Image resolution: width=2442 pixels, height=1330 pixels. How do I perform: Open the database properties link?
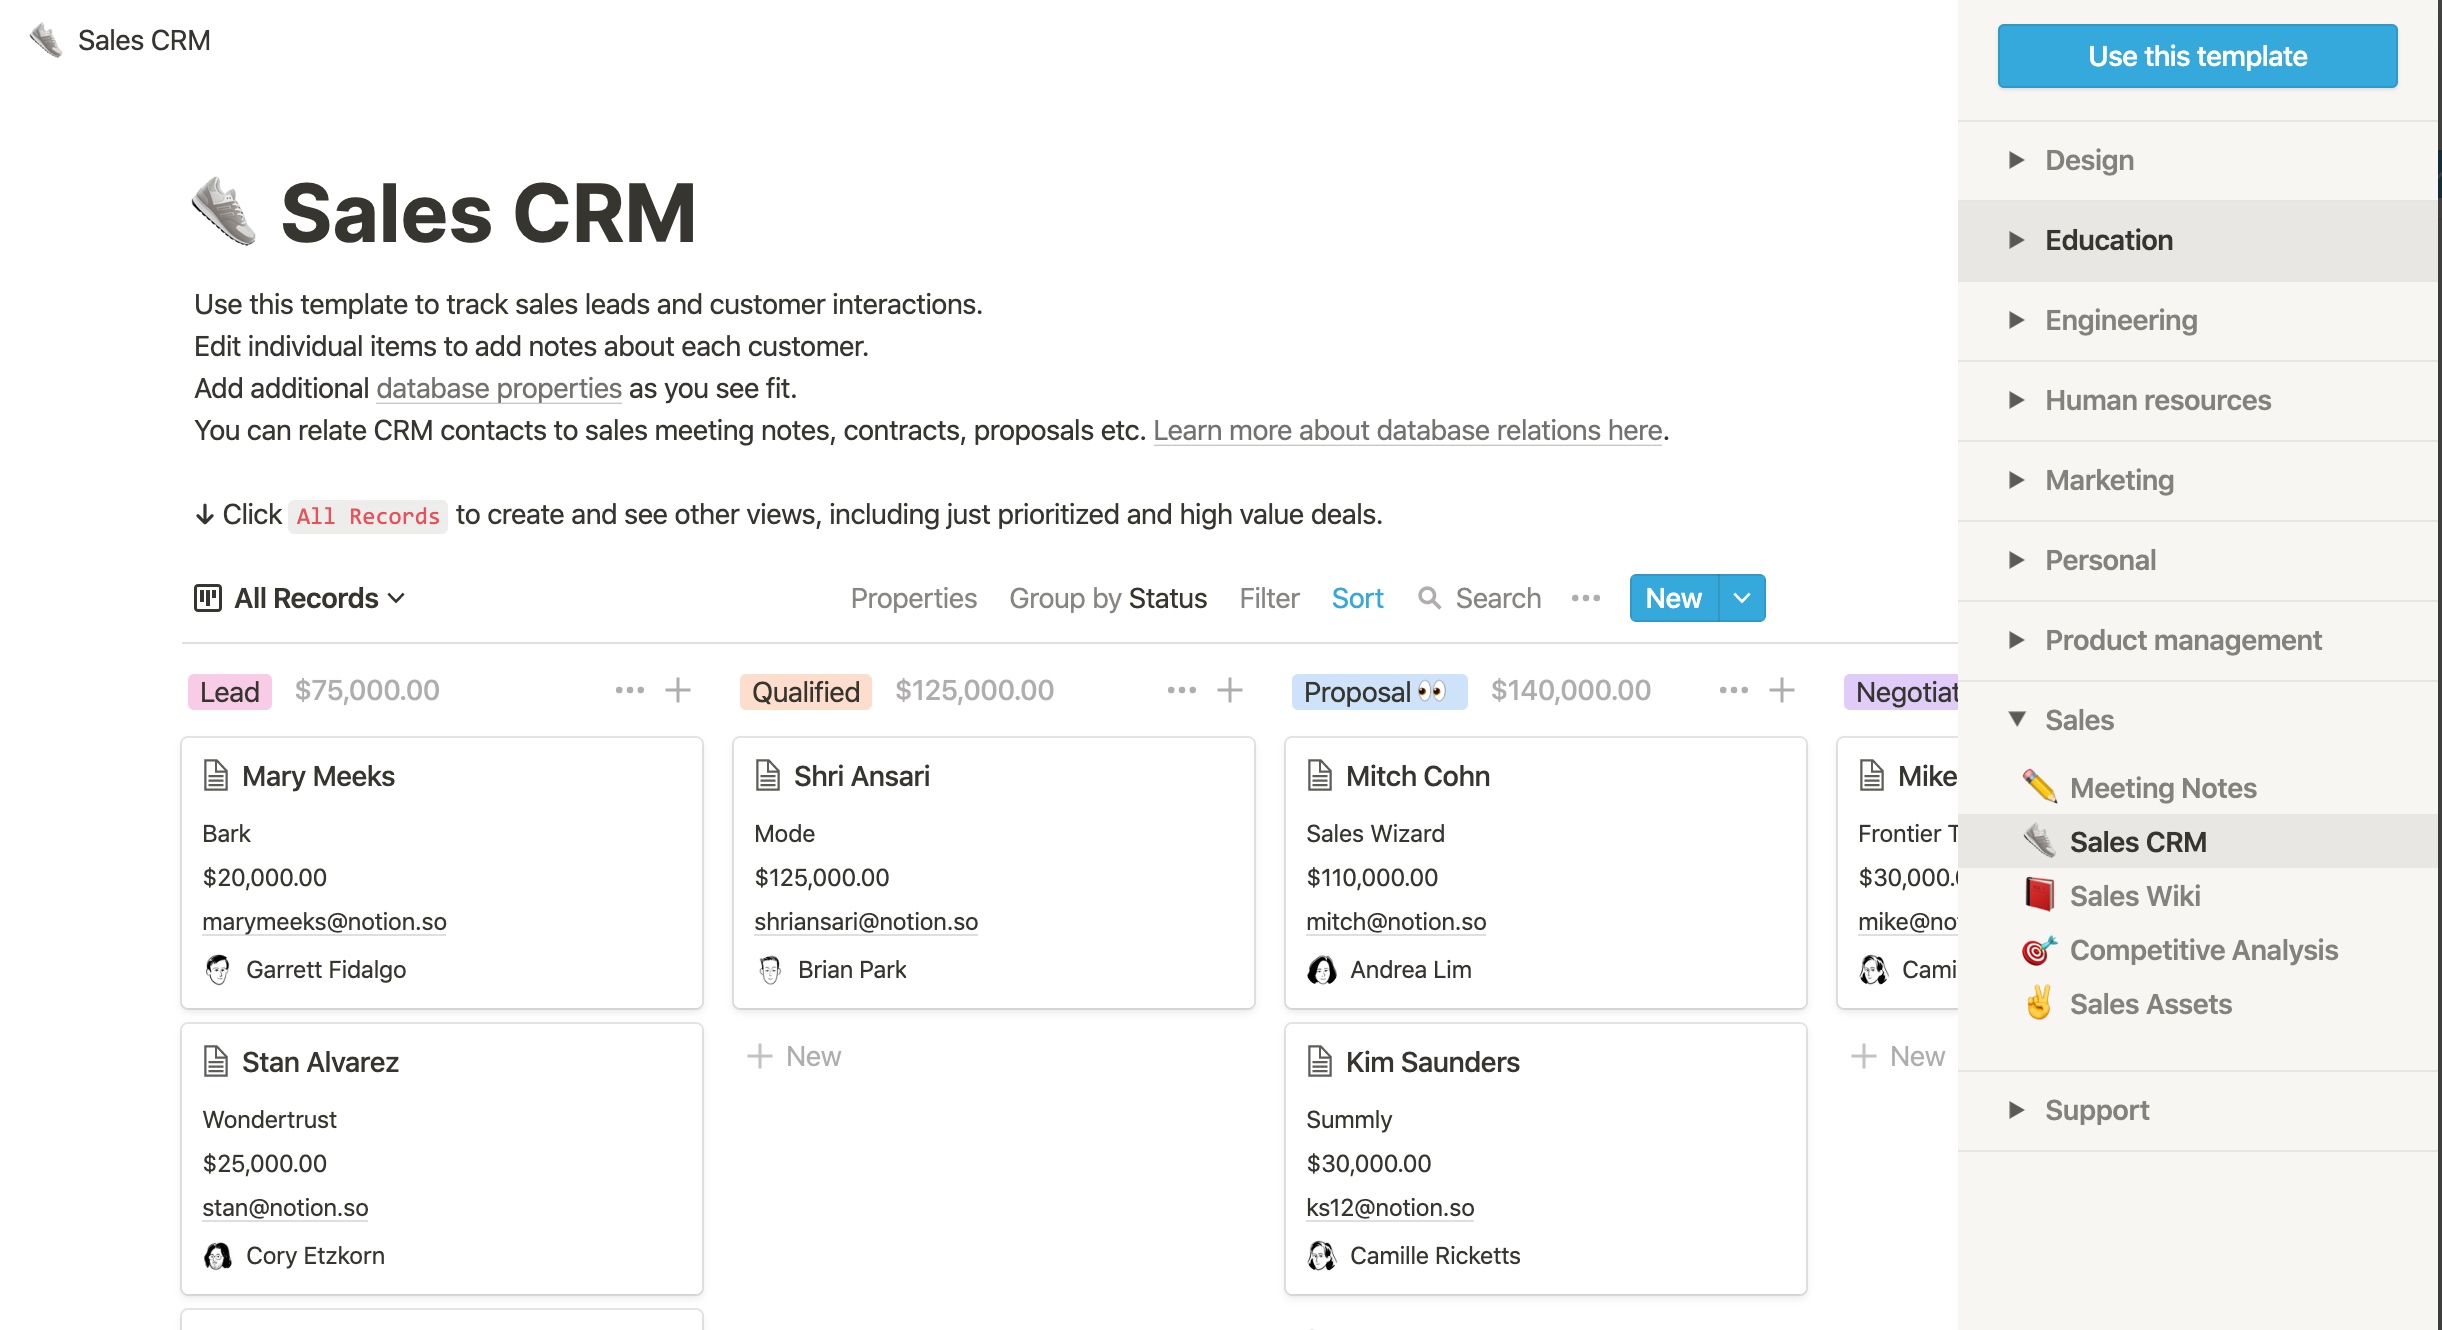click(x=498, y=388)
